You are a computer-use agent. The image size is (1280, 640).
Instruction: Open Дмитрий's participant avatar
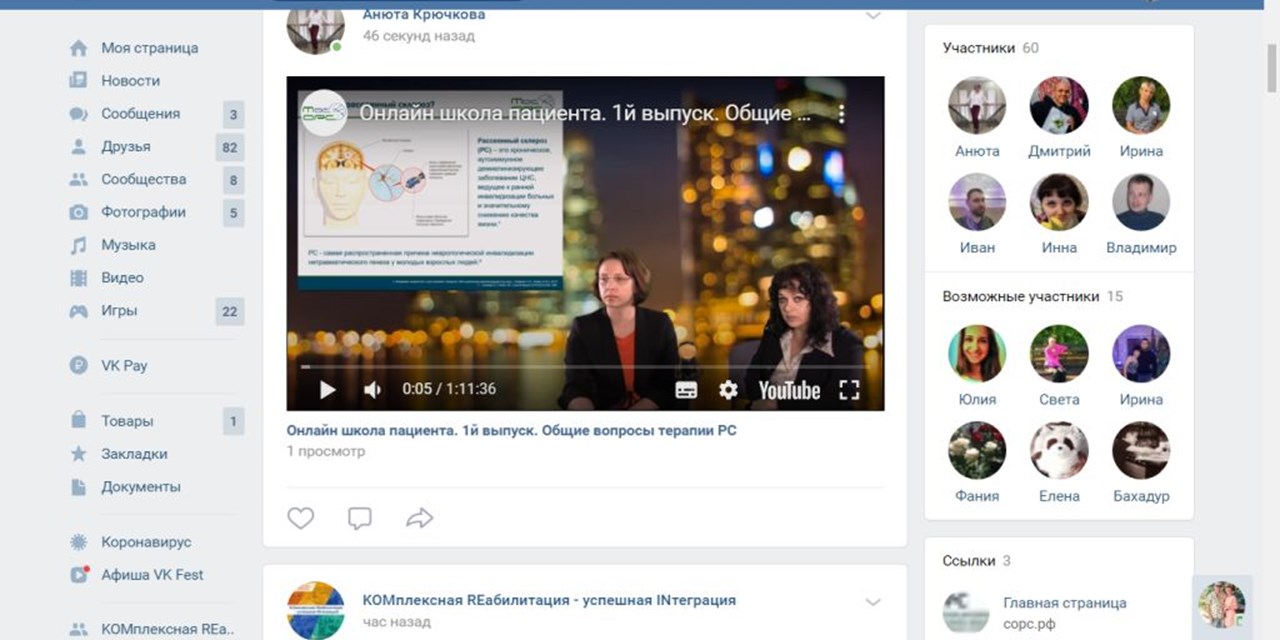tap(1059, 105)
